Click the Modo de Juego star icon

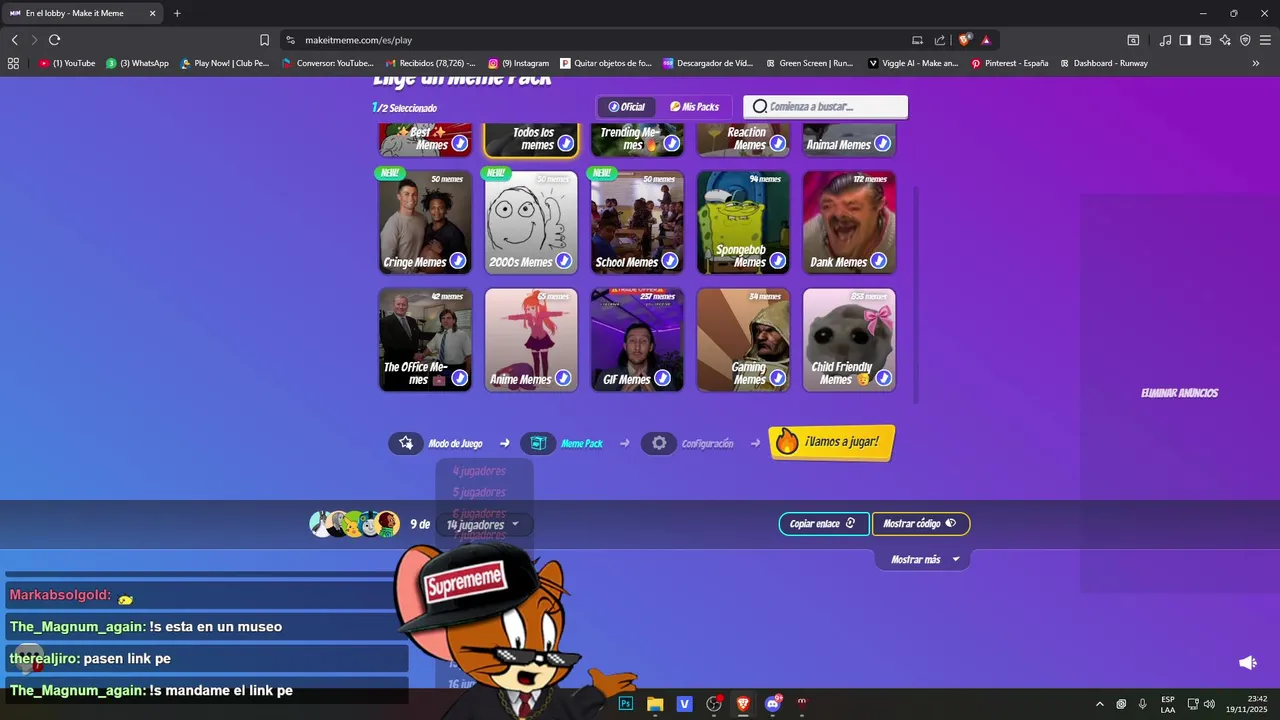tap(406, 443)
